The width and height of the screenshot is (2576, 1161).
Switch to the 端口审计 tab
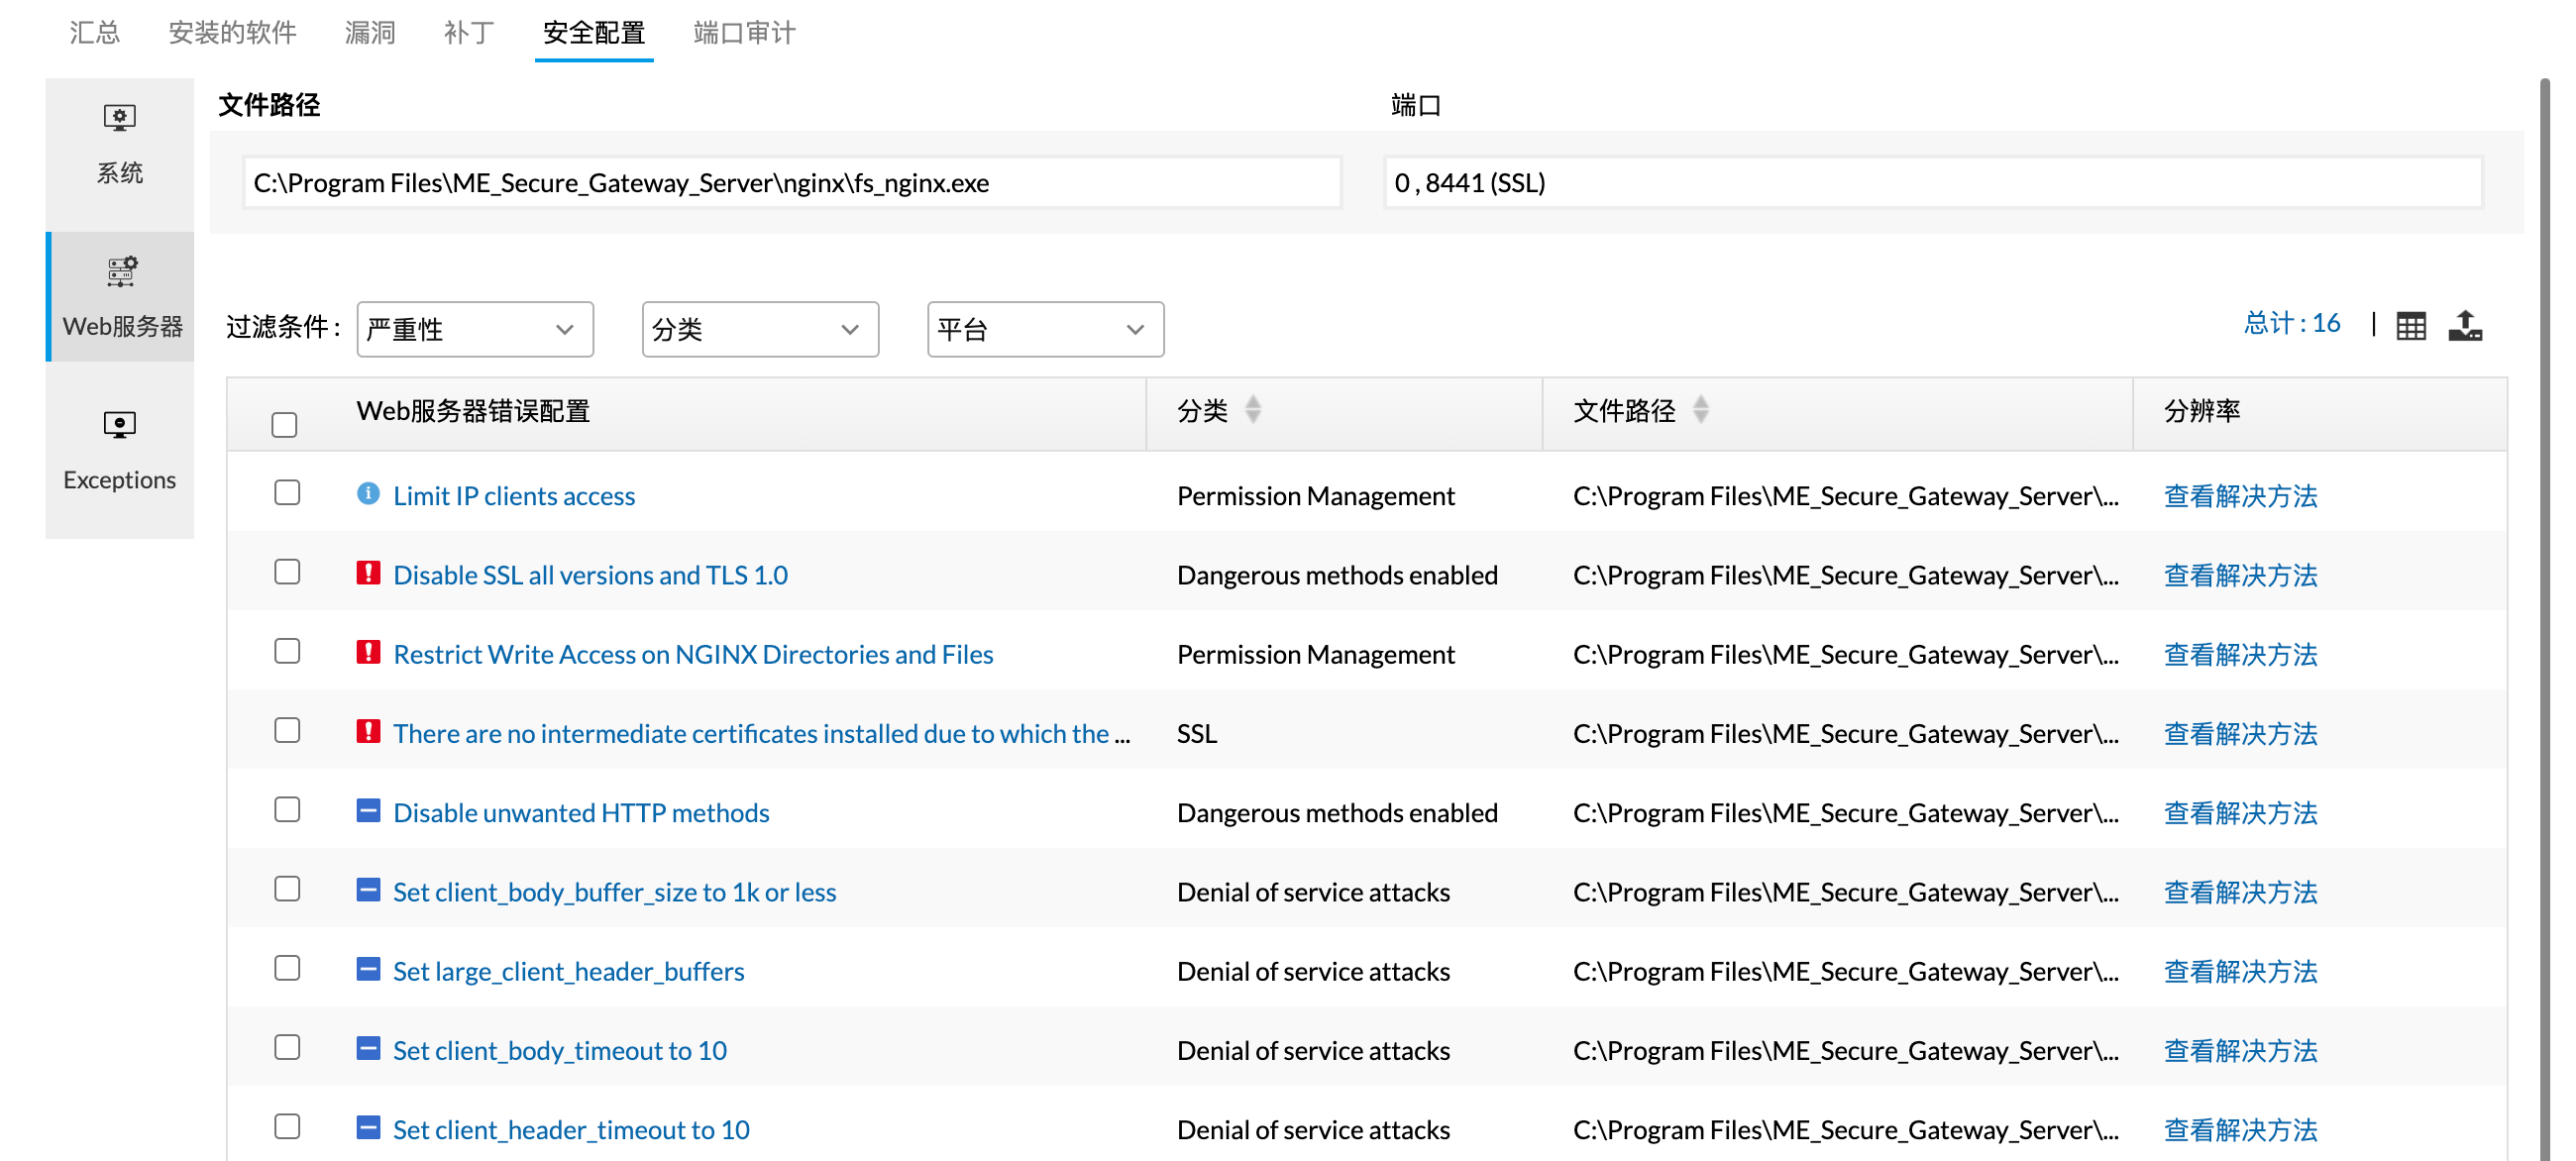pos(744,33)
